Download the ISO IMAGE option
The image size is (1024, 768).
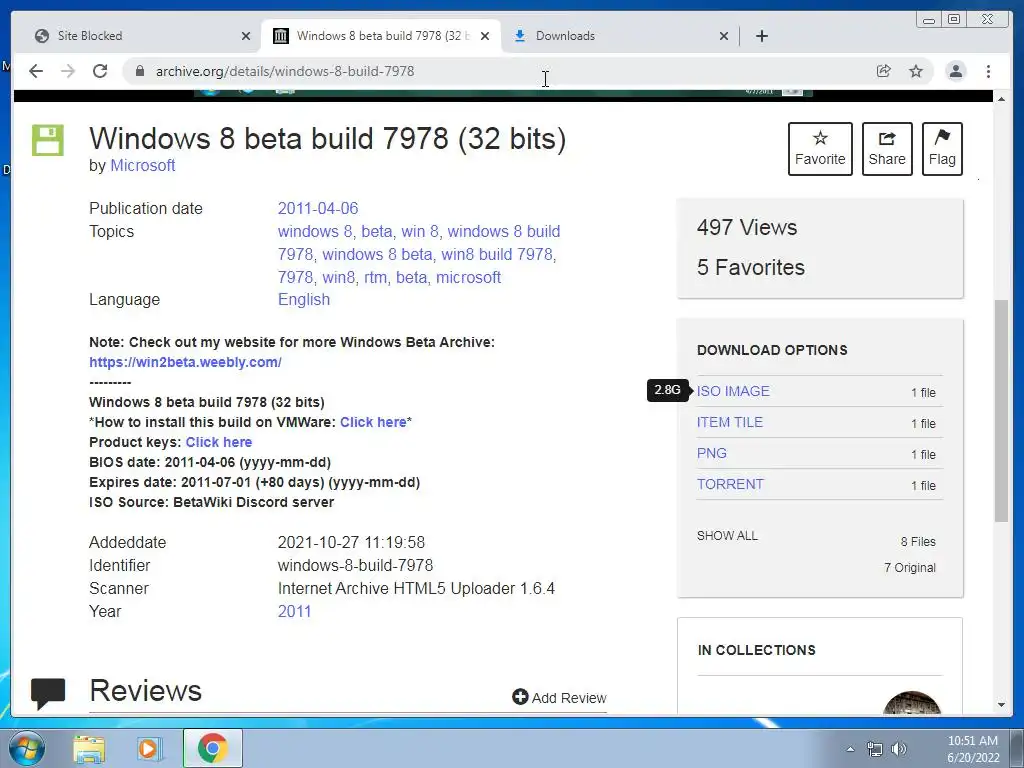pyautogui.click(x=733, y=391)
